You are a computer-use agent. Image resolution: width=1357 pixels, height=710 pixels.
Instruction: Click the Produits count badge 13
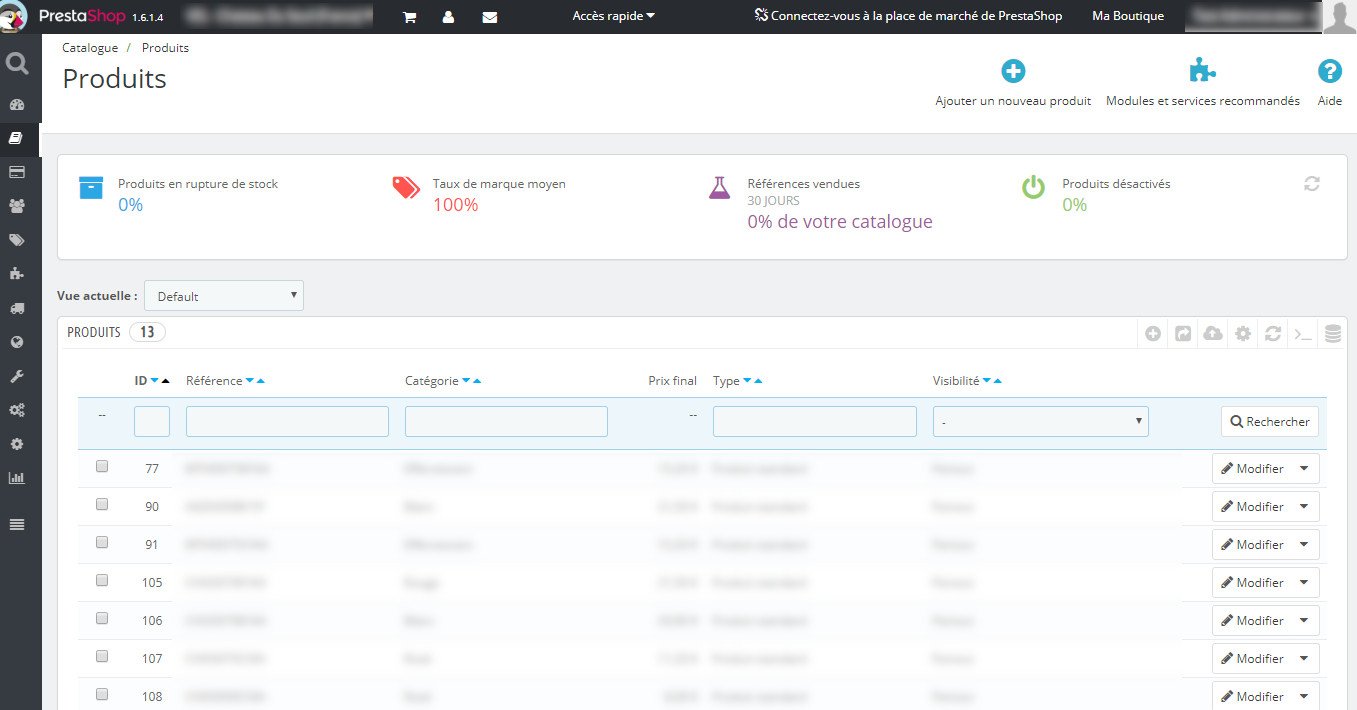pyautogui.click(x=147, y=332)
